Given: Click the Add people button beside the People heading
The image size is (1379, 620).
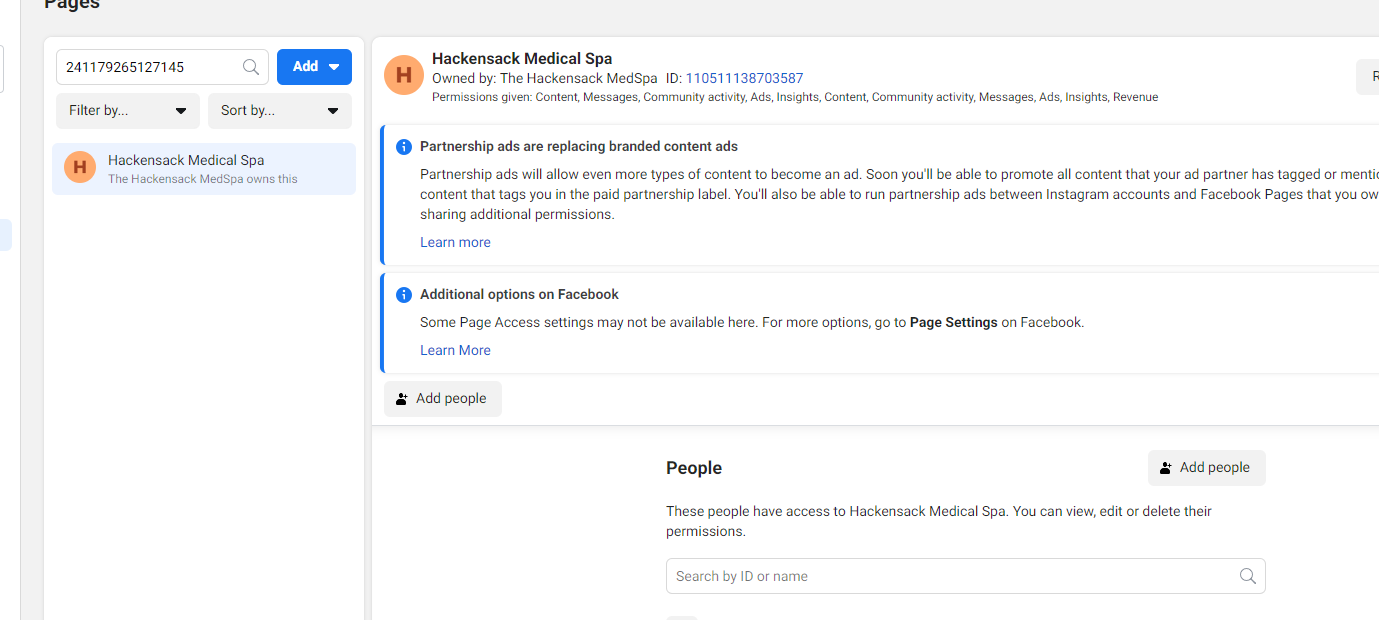Looking at the screenshot, I should [1207, 468].
